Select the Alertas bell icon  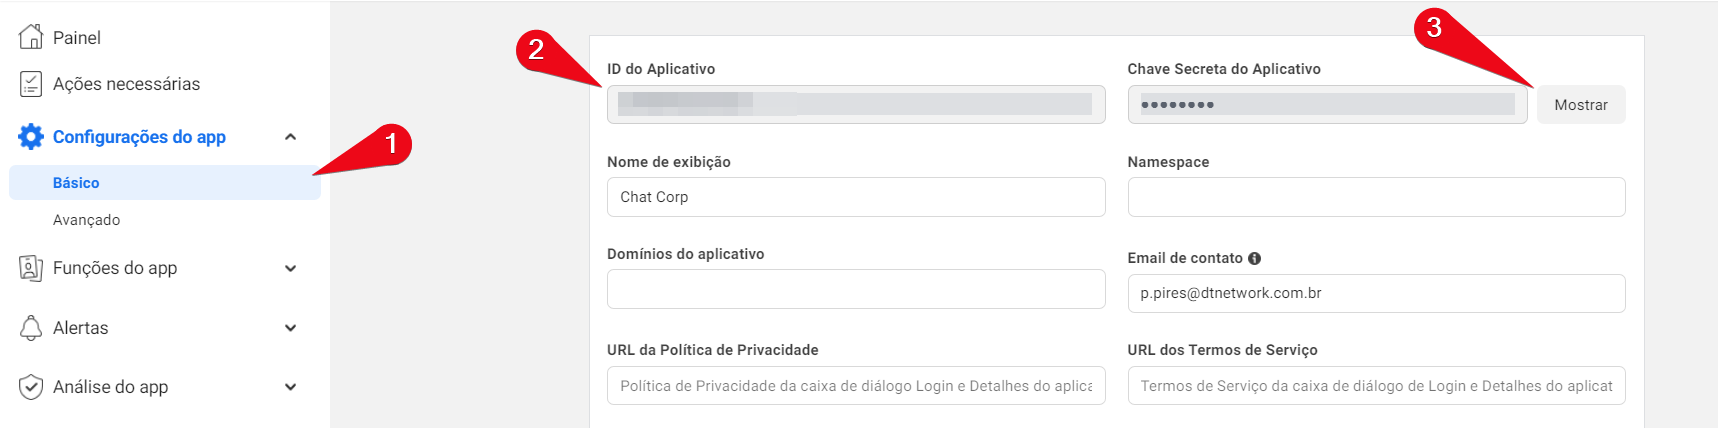click(x=31, y=328)
